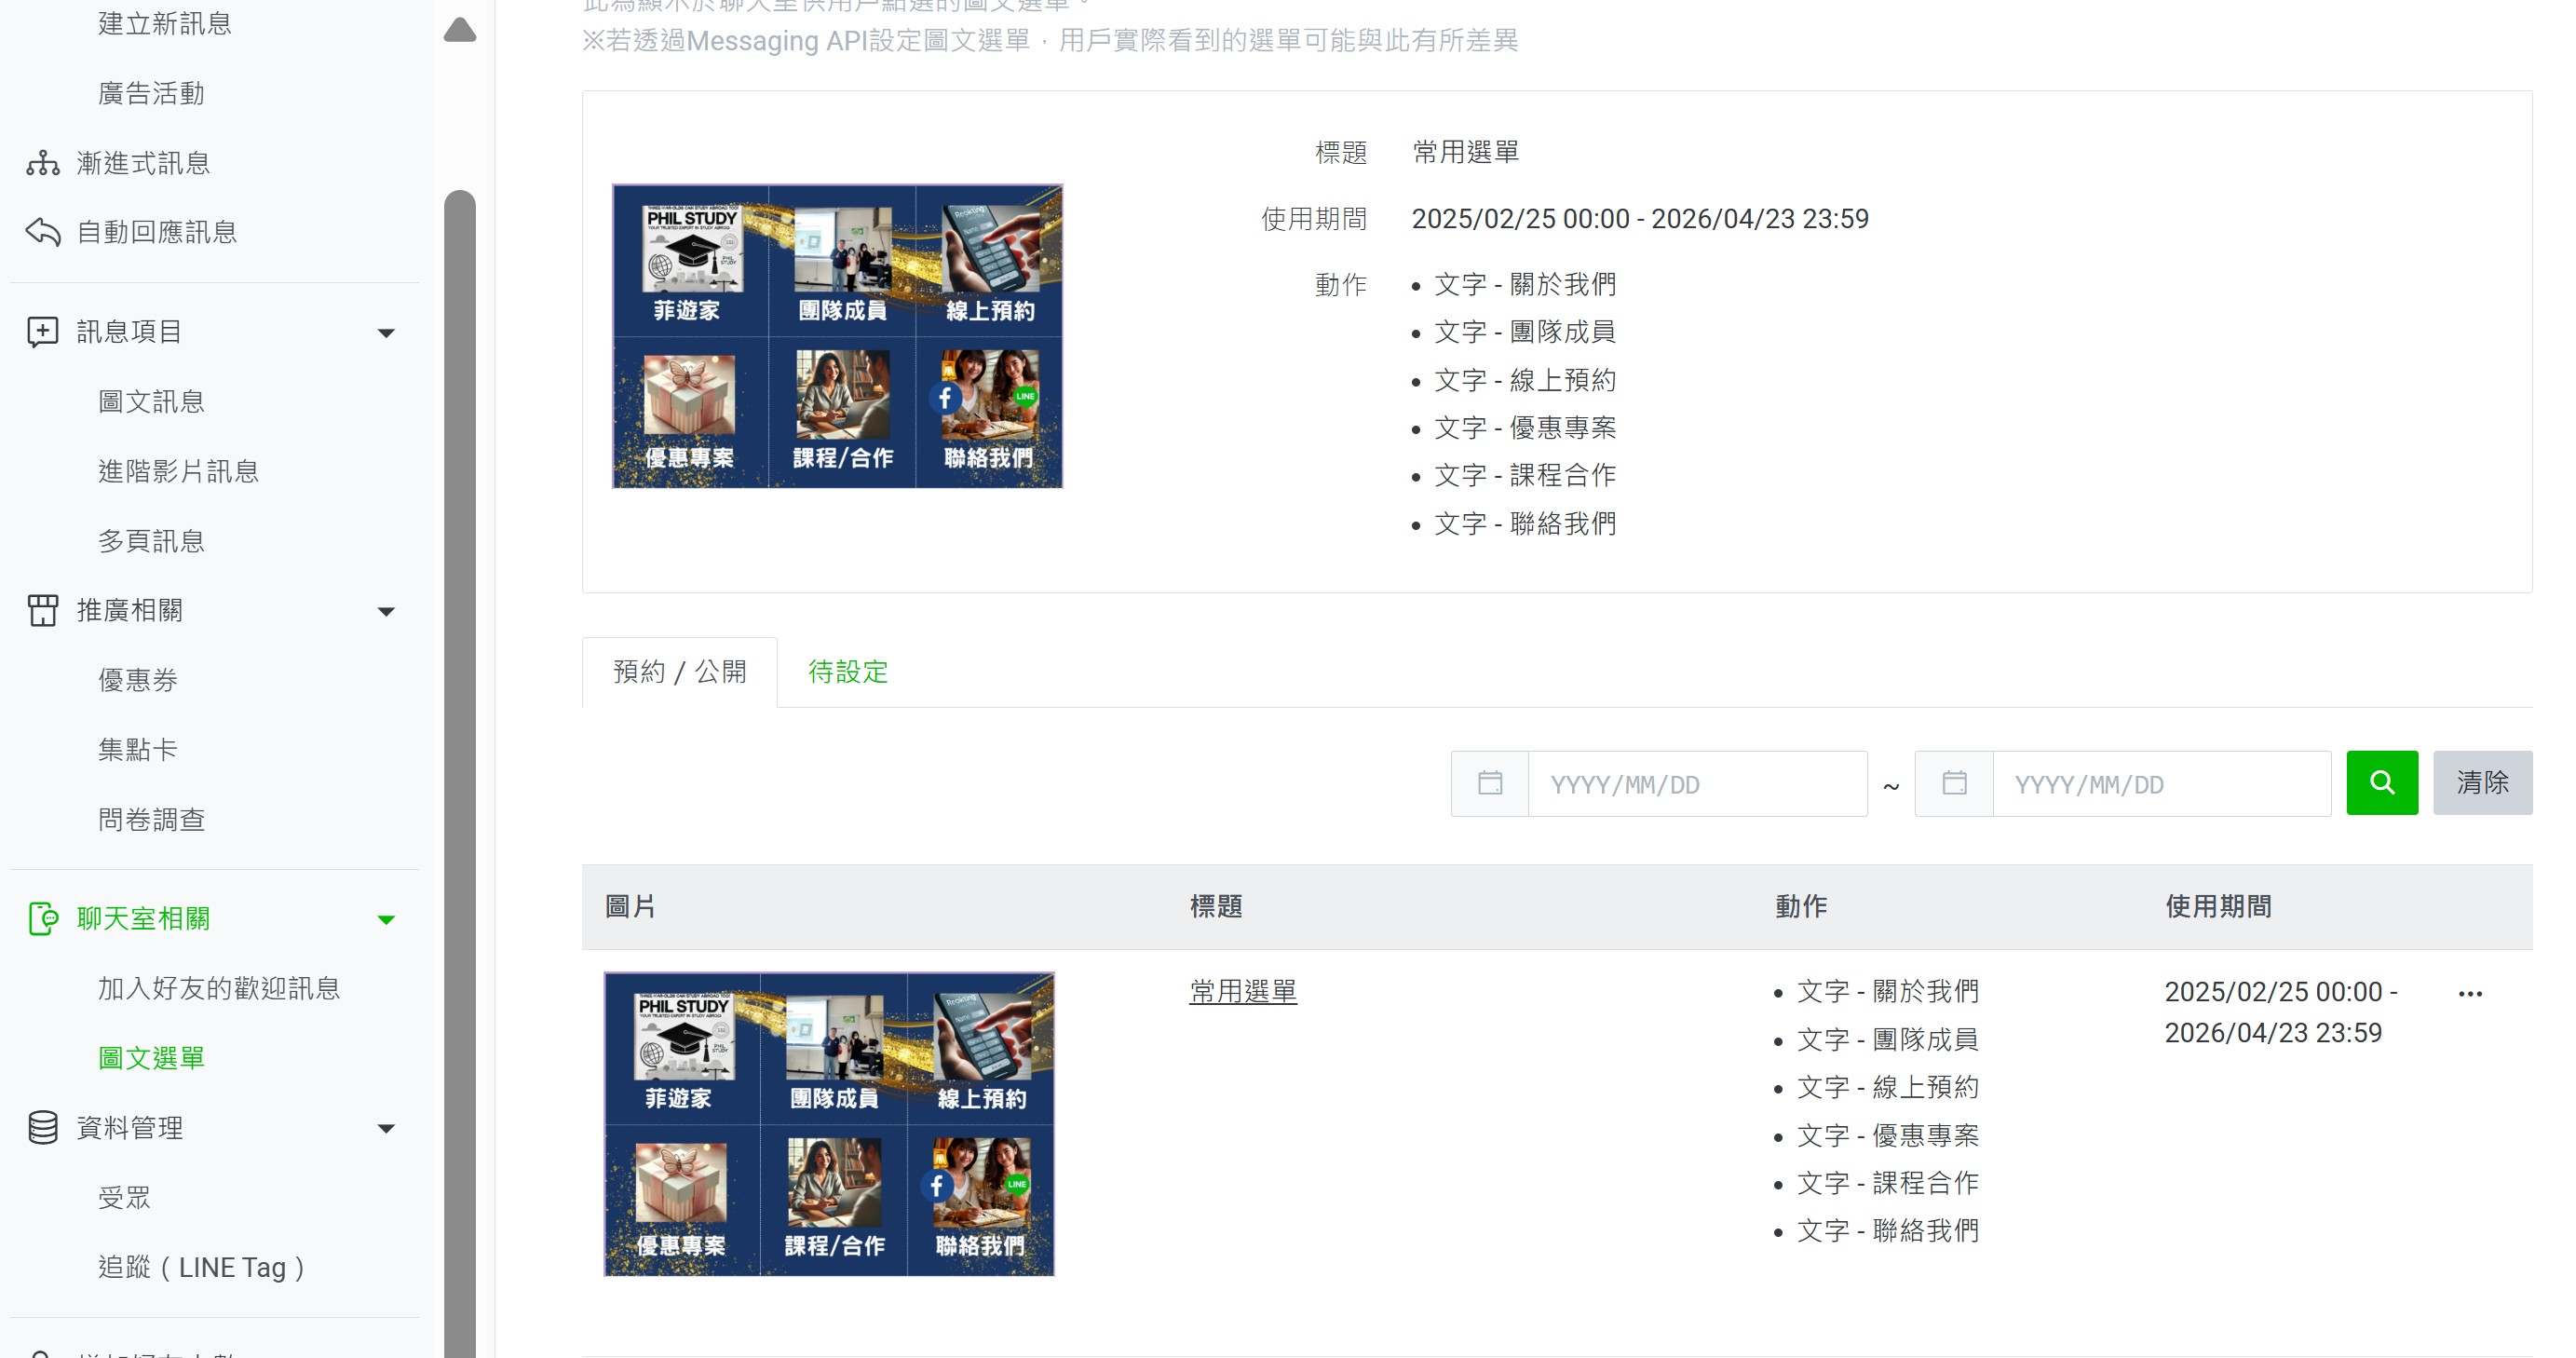Click 文字 - 優惠專案 in summary actions

click(x=1525, y=428)
